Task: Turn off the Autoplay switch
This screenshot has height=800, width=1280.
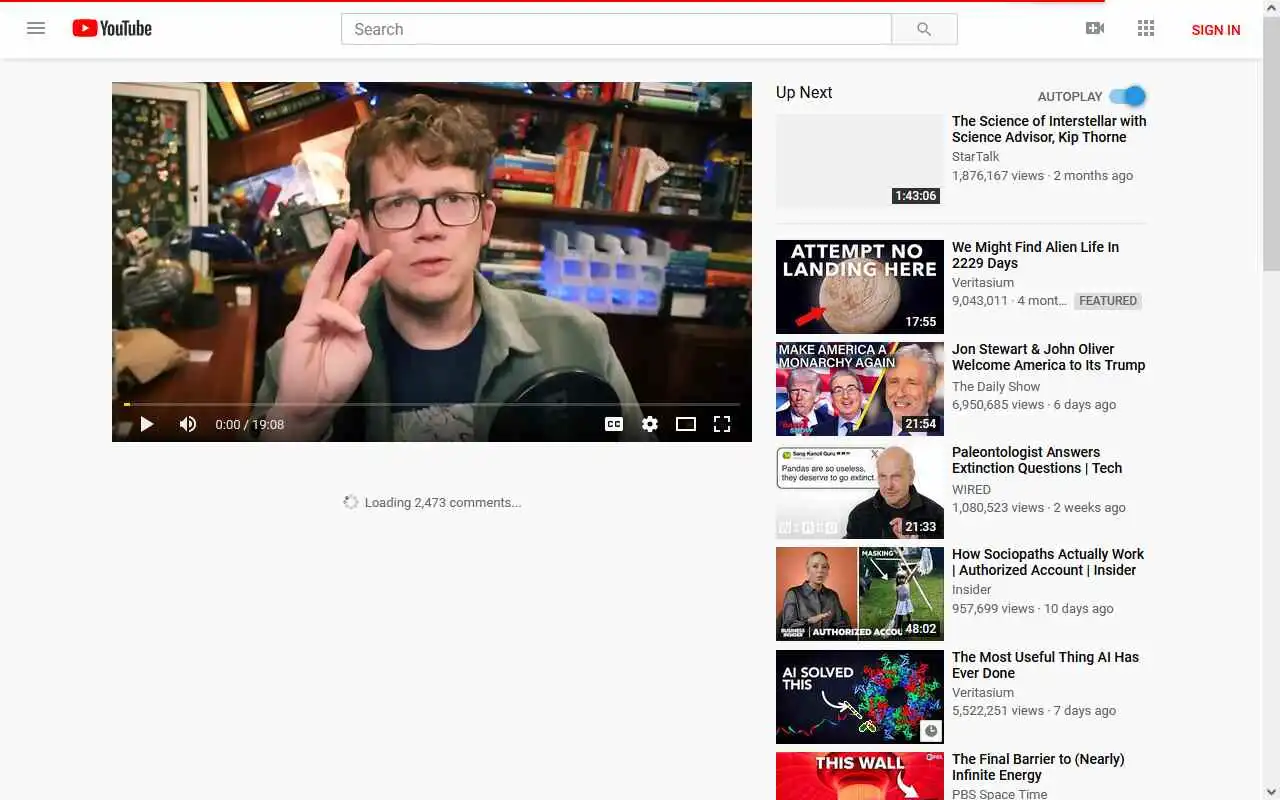Action: click(1128, 96)
